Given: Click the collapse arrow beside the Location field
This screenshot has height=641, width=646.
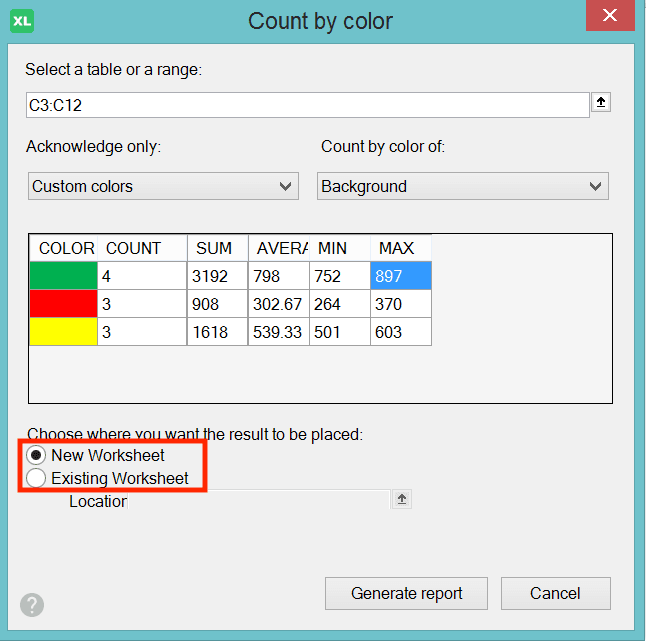Looking at the screenshot, I should click(x=402, y=499).
